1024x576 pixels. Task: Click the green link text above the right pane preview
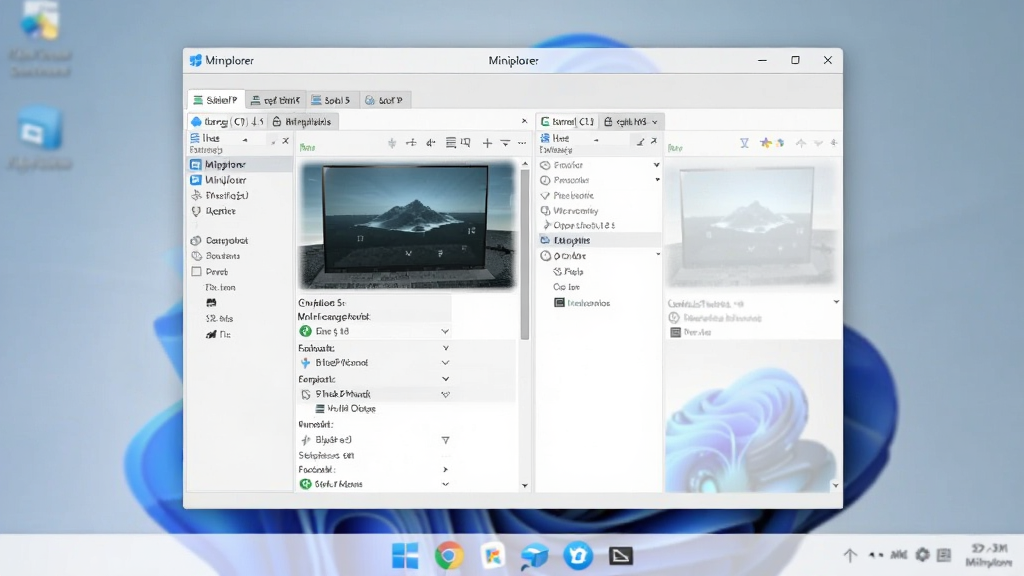click(675, 148)
